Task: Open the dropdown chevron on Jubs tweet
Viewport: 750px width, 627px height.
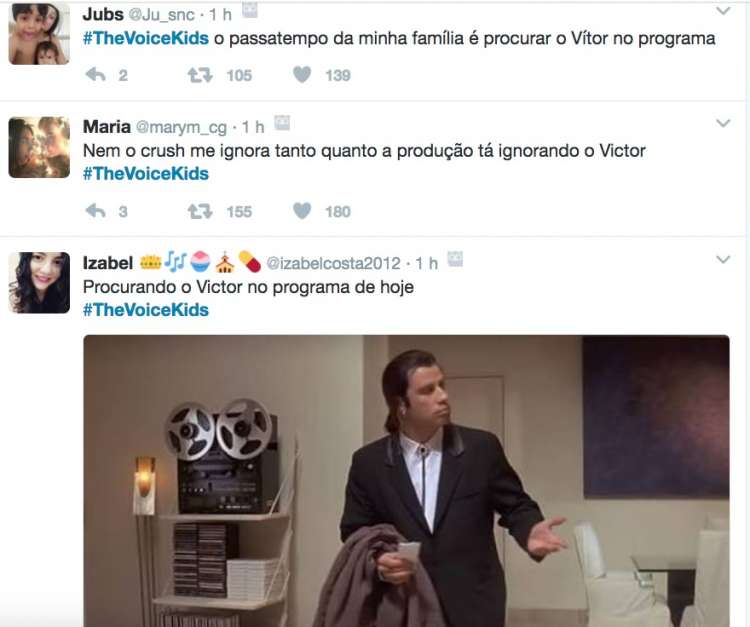Action: pyautogui.click(x=723, y=11)
